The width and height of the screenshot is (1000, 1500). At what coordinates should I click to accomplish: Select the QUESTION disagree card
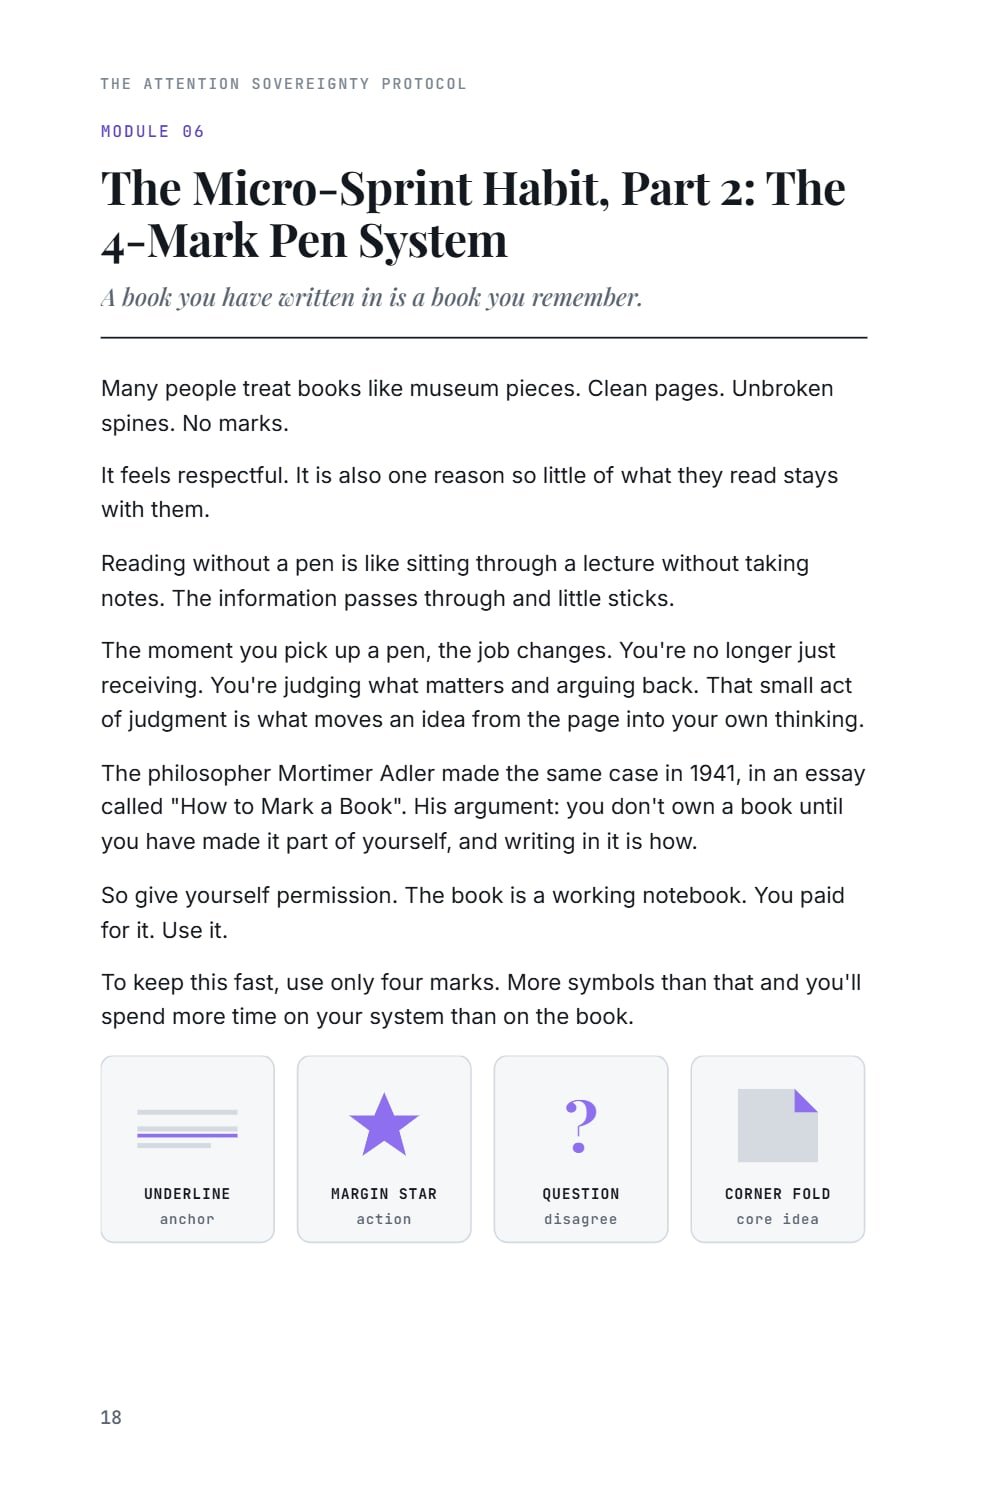(581, 1149)
